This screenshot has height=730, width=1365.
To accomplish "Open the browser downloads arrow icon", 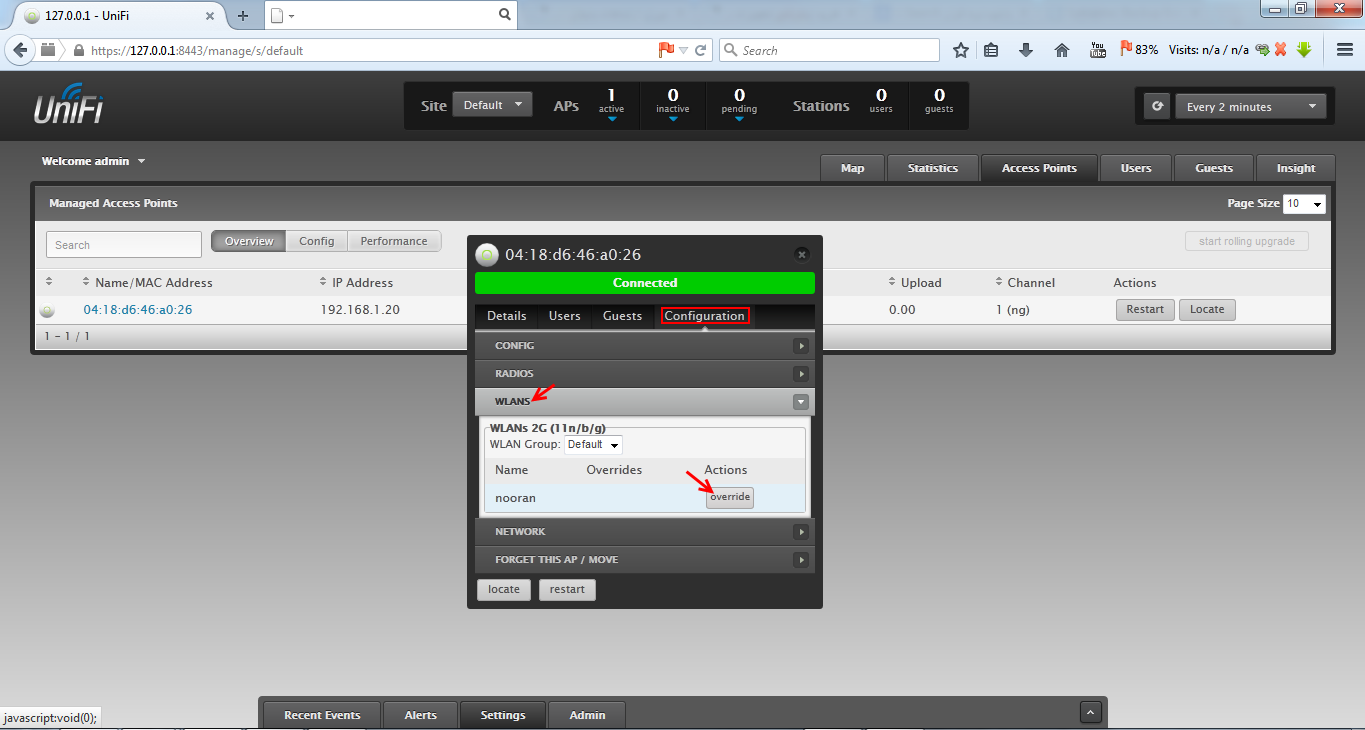I will [1026, 50].
